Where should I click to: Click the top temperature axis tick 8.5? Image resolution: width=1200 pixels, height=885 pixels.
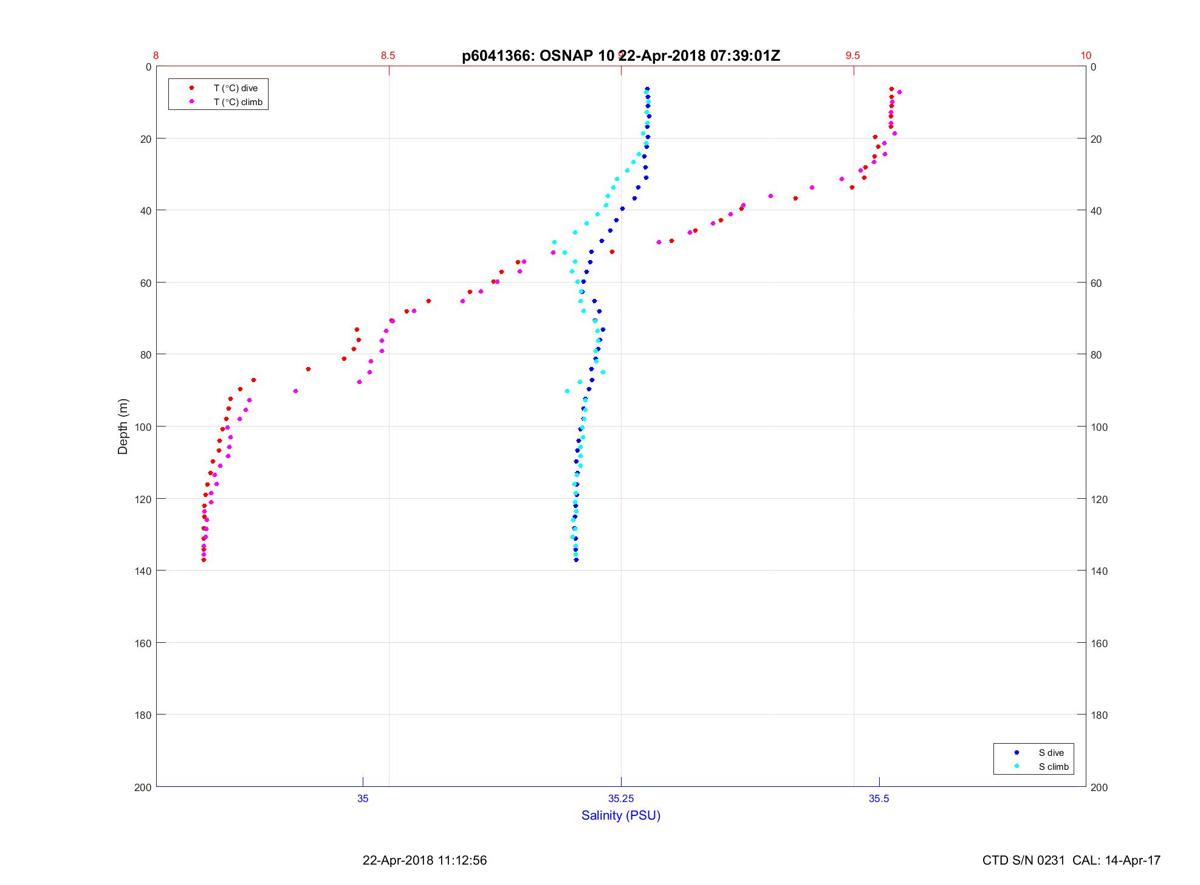point(388,56)
